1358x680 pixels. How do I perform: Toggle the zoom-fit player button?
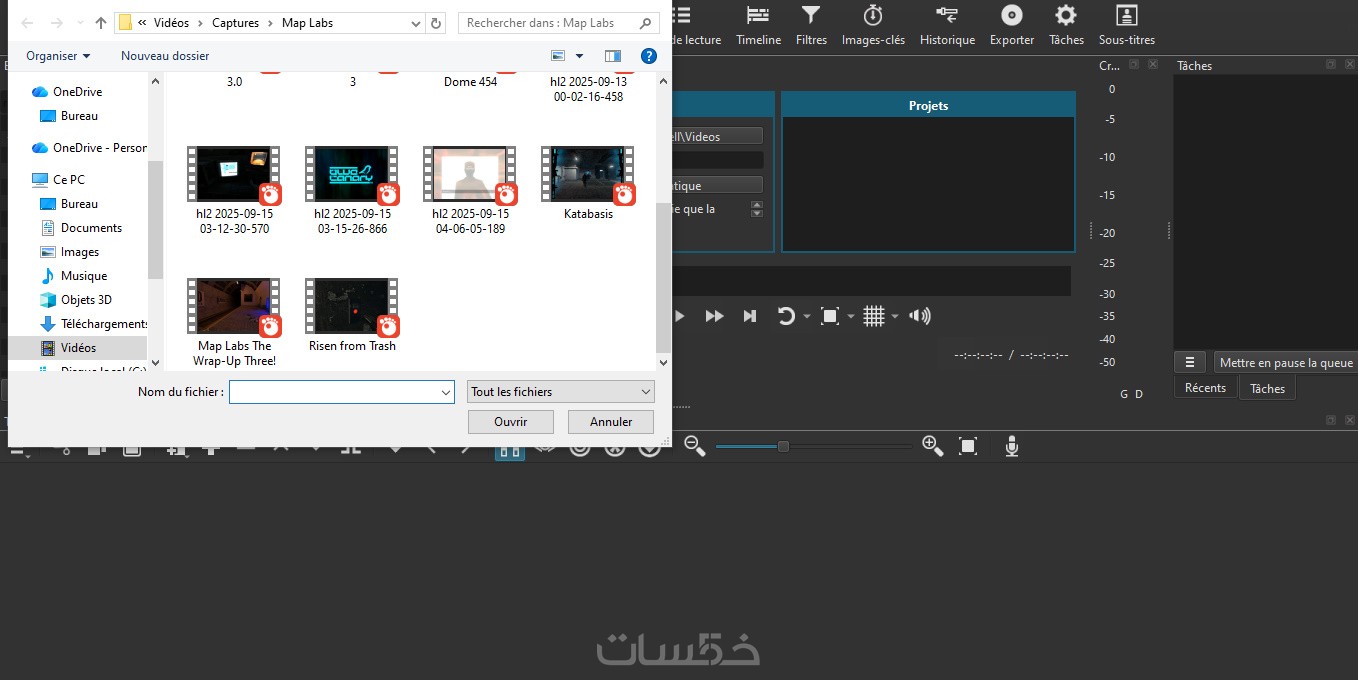829,316
